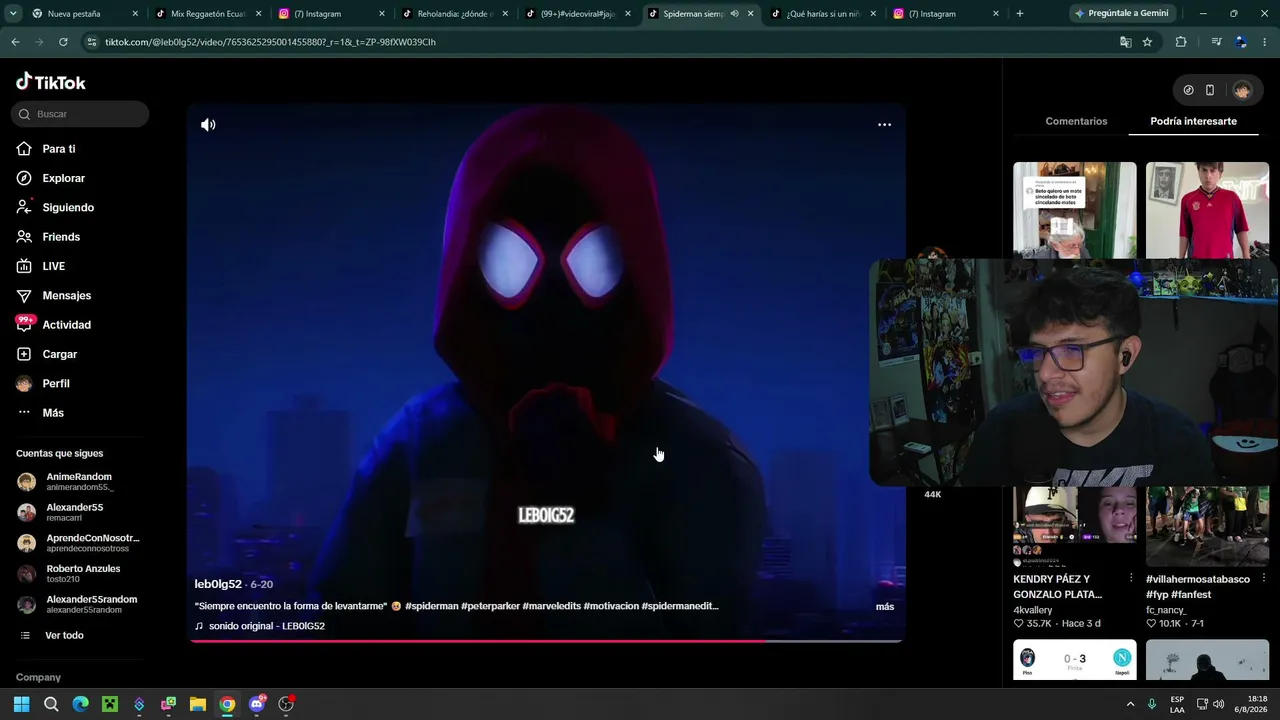Open Discord from the taskbar
Image resolution: width=1280 pixels, height=720 pixels.
pyautogui.click(x=257, y=704)
